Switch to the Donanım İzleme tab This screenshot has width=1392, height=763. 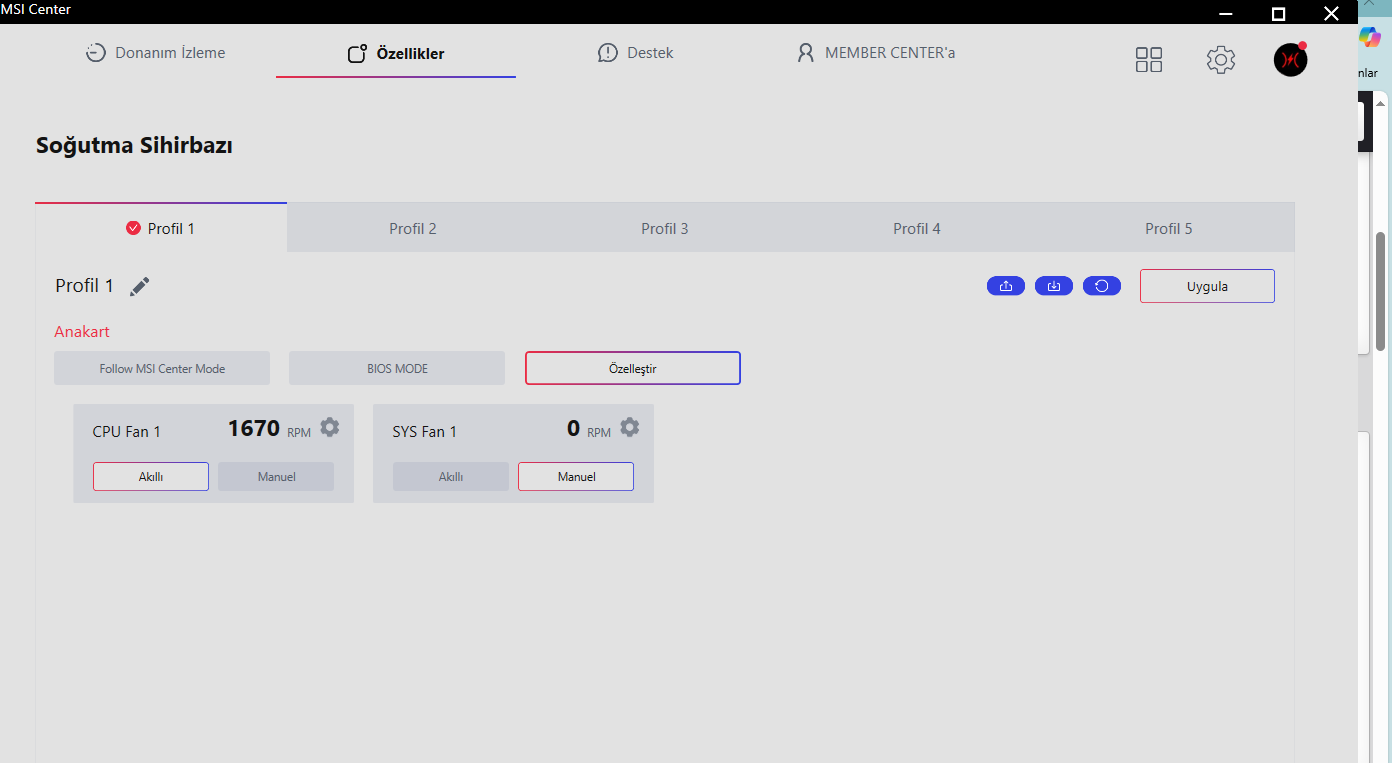[x=156, y=53]
